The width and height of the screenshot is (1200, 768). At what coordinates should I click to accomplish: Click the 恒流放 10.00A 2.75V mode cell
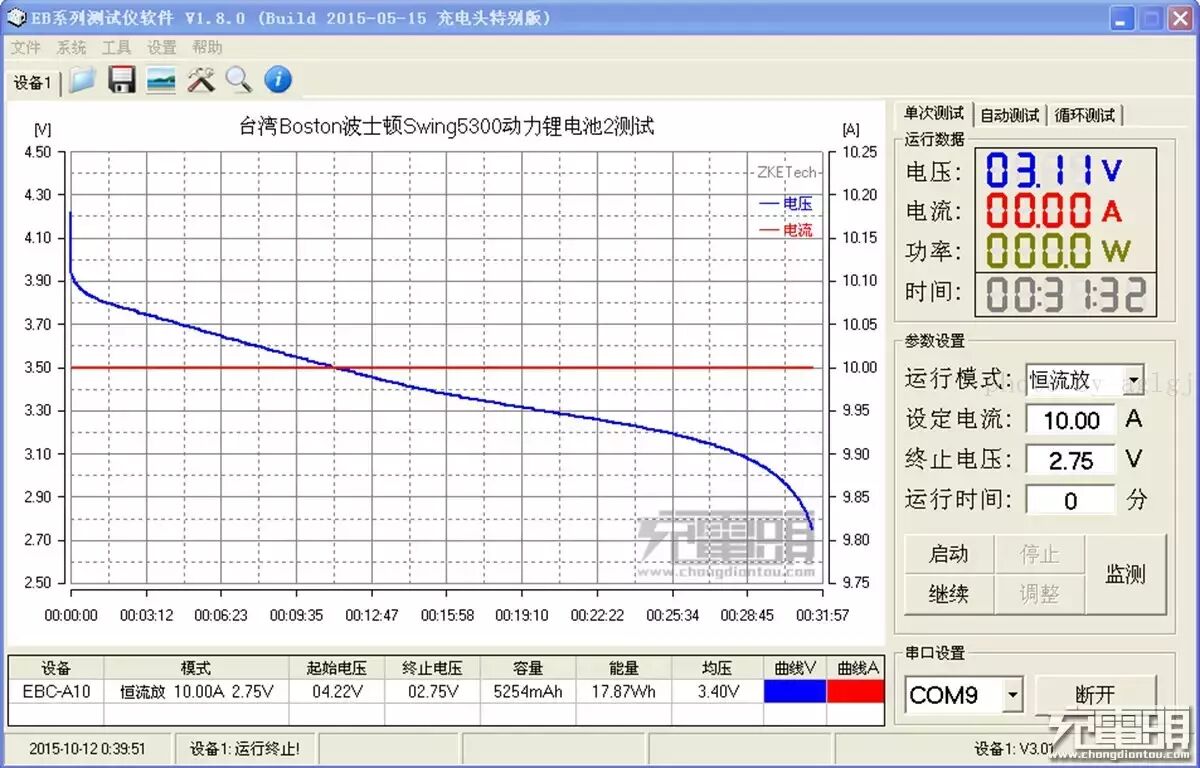[197, 691]
